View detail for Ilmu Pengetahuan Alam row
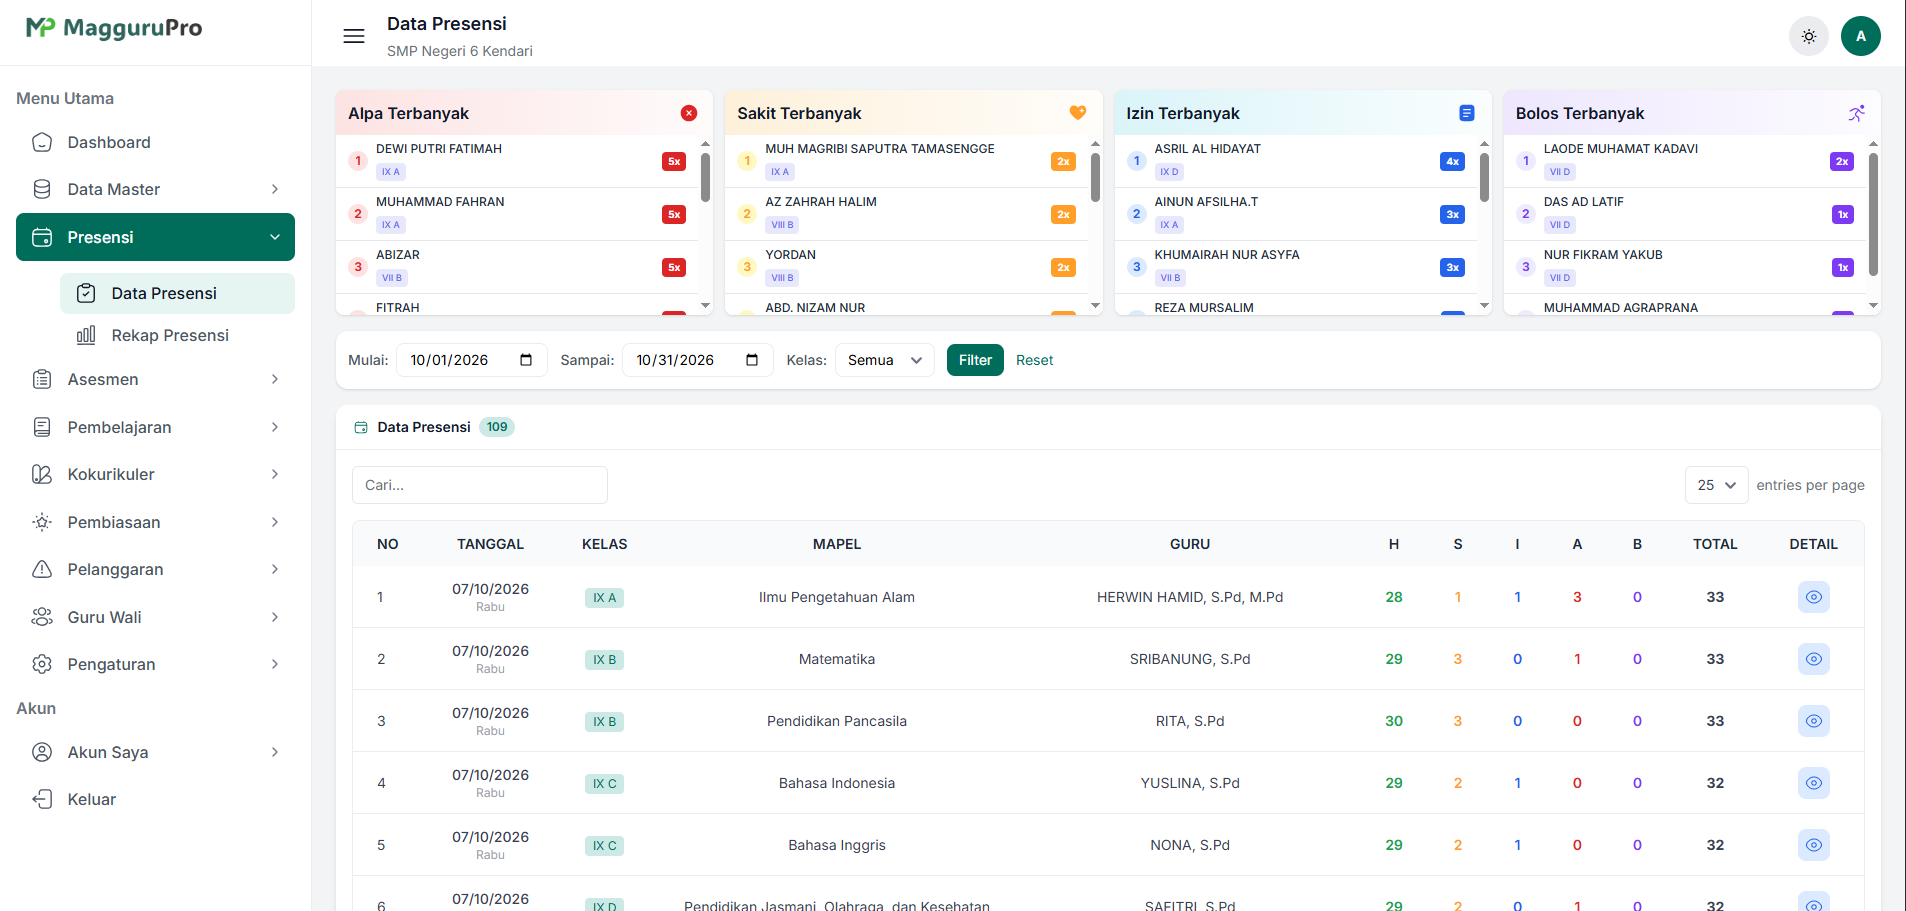 point(1813,597)
